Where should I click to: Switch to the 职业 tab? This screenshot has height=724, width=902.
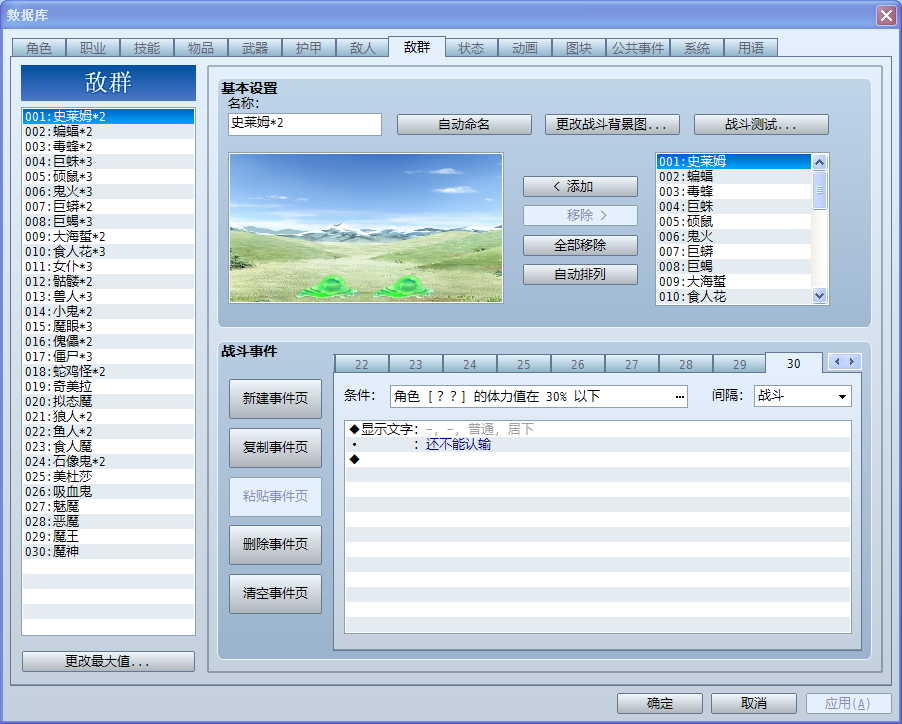93,48
